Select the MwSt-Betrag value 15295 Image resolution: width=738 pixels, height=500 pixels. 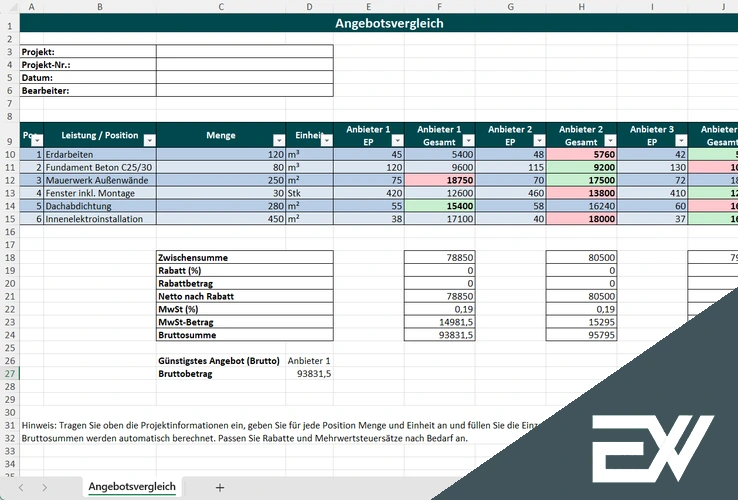point(581,322)
